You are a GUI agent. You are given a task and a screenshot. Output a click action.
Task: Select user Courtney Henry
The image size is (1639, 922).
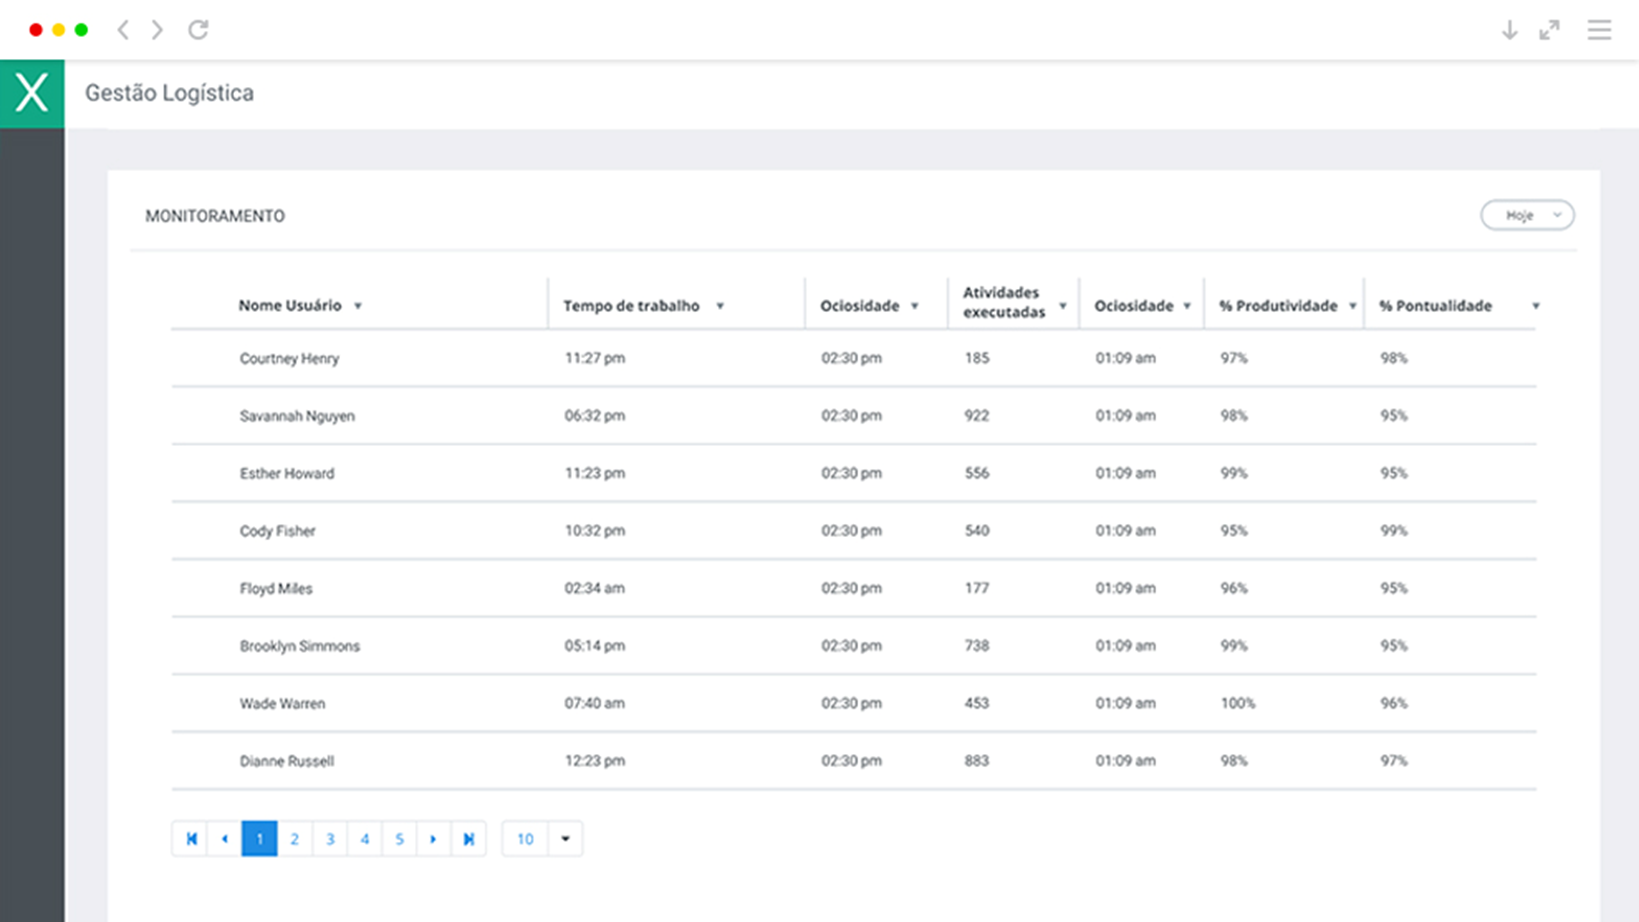289,358
